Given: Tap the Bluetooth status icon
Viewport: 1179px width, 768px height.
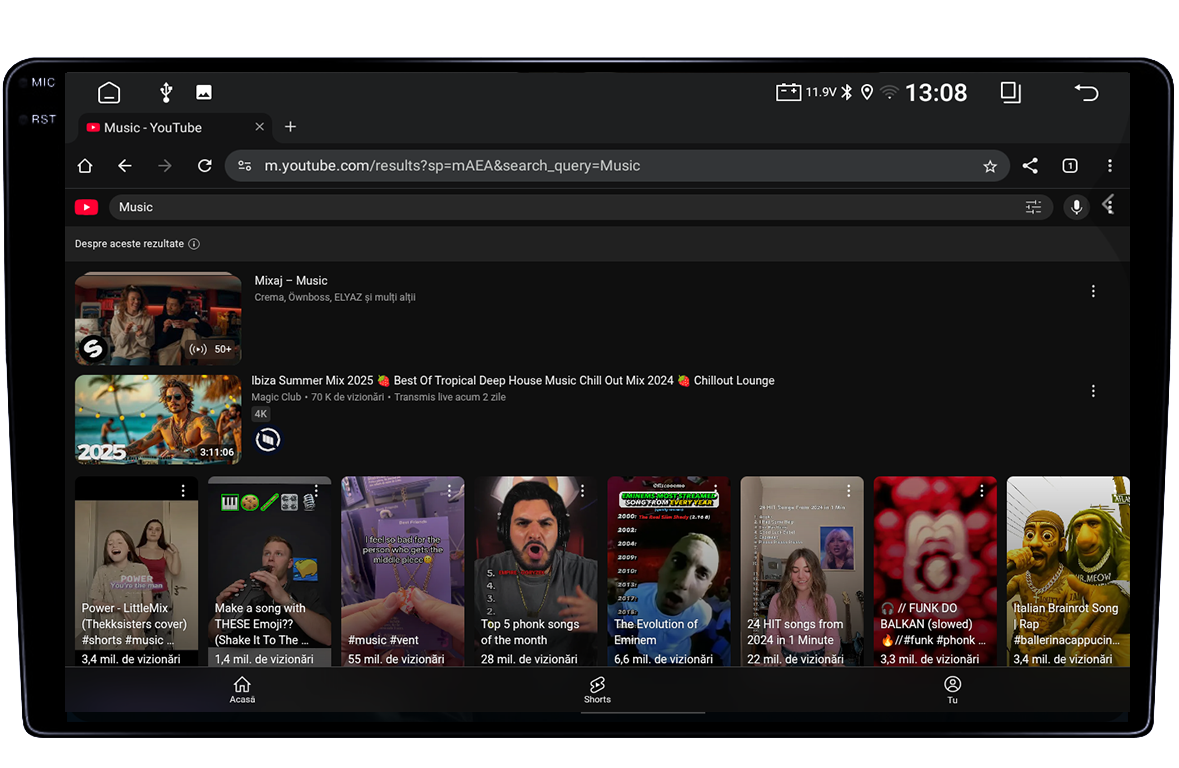Looking at the screenshot, I should click(x=847, y=93).
